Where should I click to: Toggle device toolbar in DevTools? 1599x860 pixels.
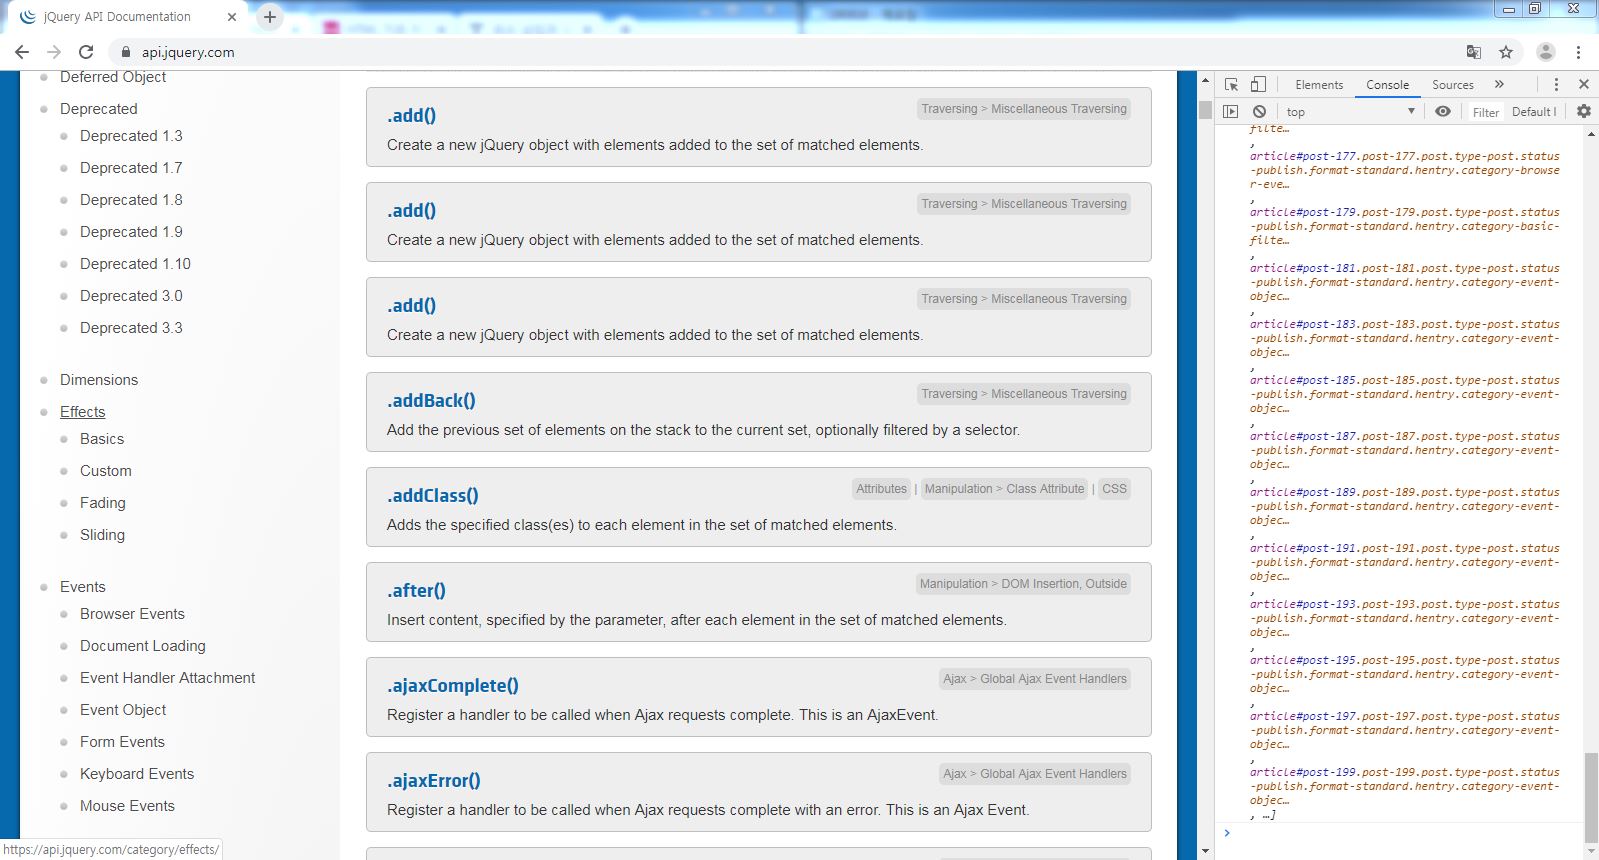point(1258,85)
